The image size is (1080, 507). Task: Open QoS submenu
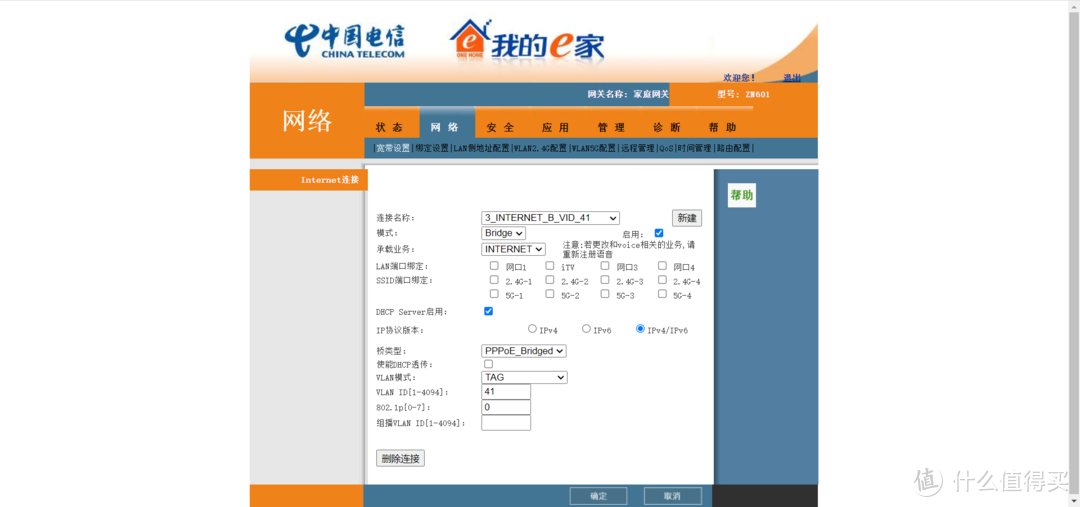coord(666,148)
